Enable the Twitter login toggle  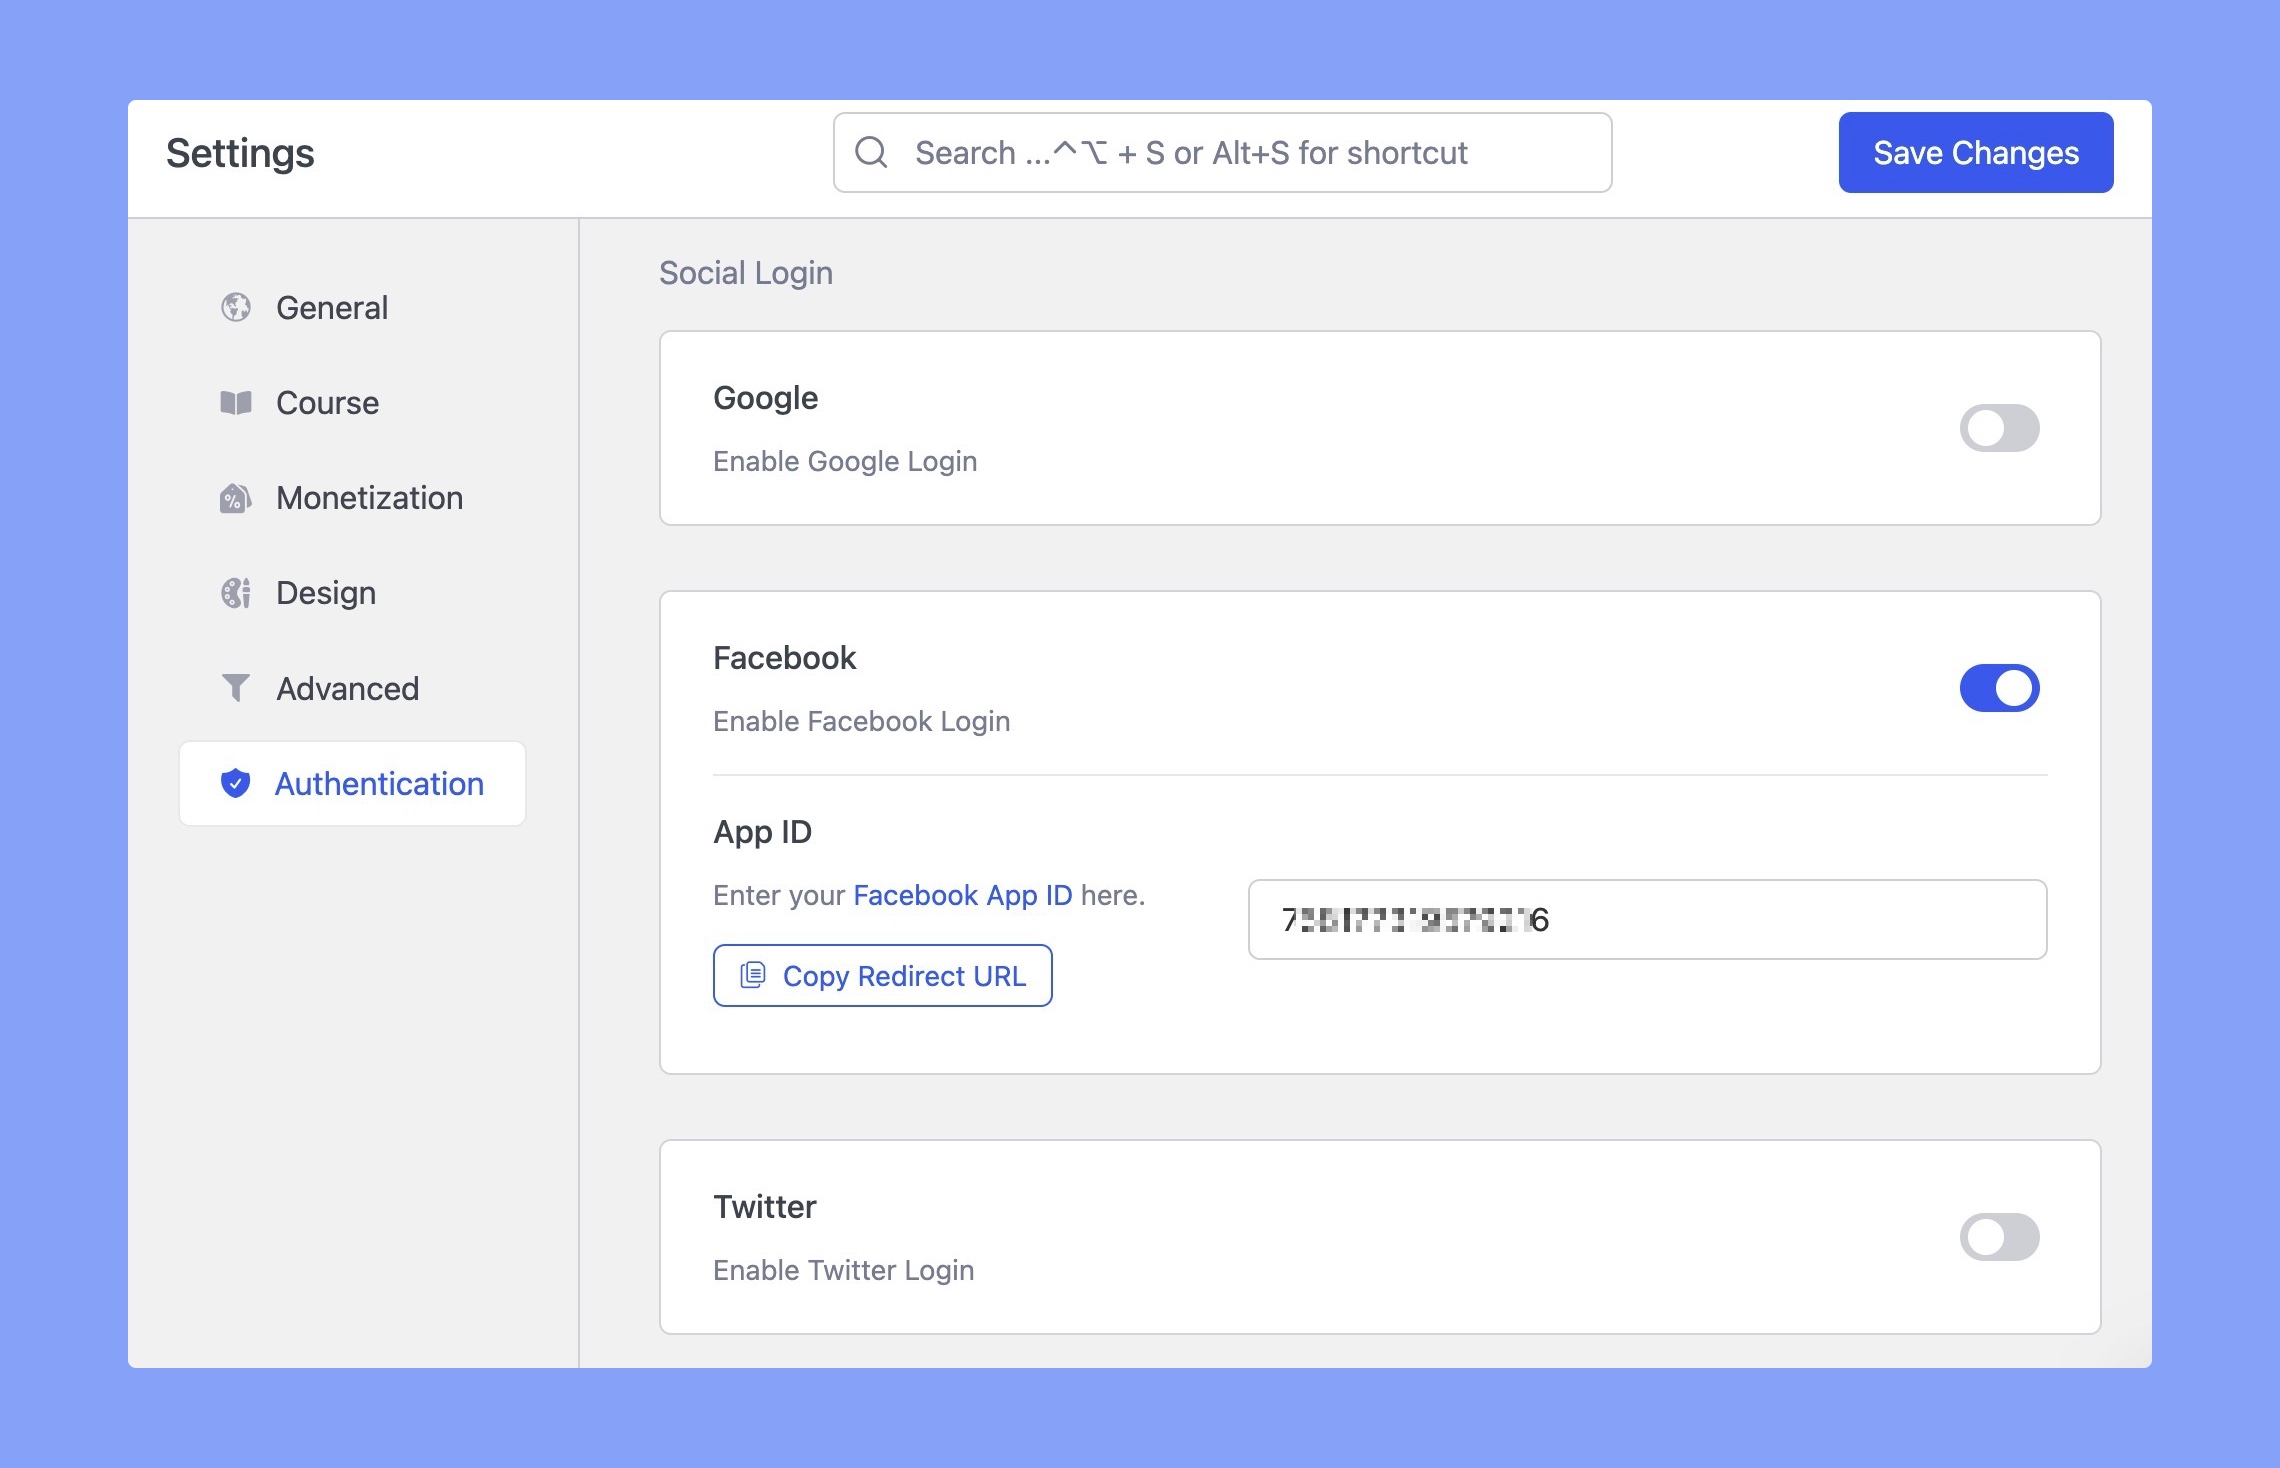(1999, 1237)
